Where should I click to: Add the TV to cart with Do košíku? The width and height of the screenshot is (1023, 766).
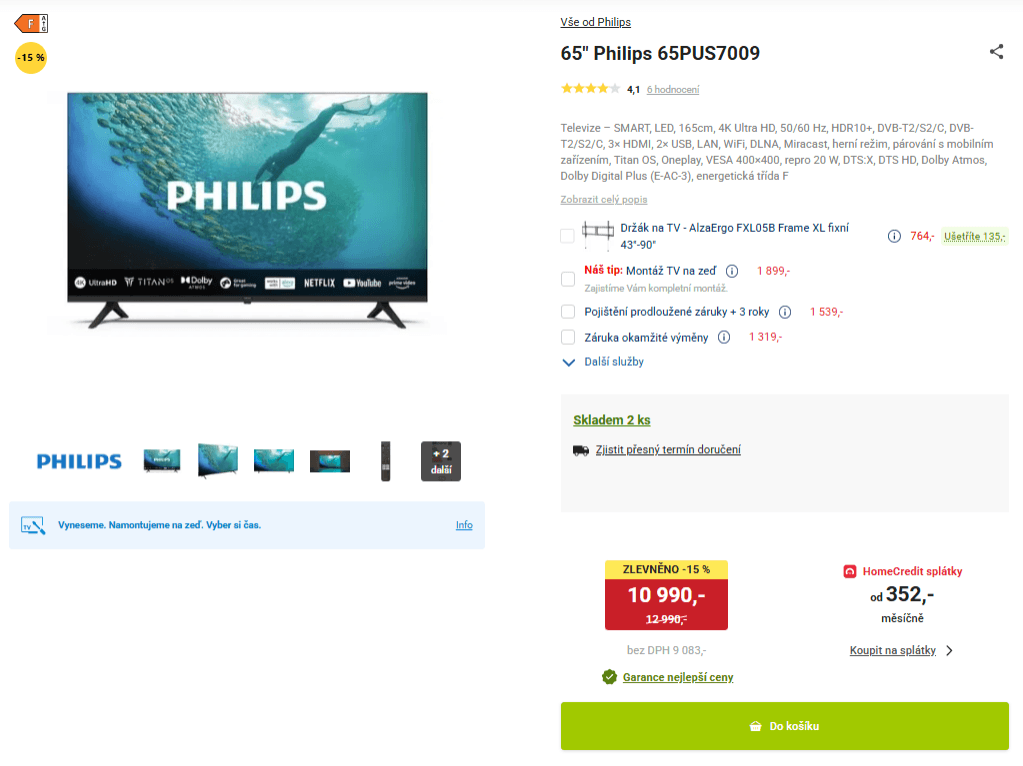[x=784, y=726]
